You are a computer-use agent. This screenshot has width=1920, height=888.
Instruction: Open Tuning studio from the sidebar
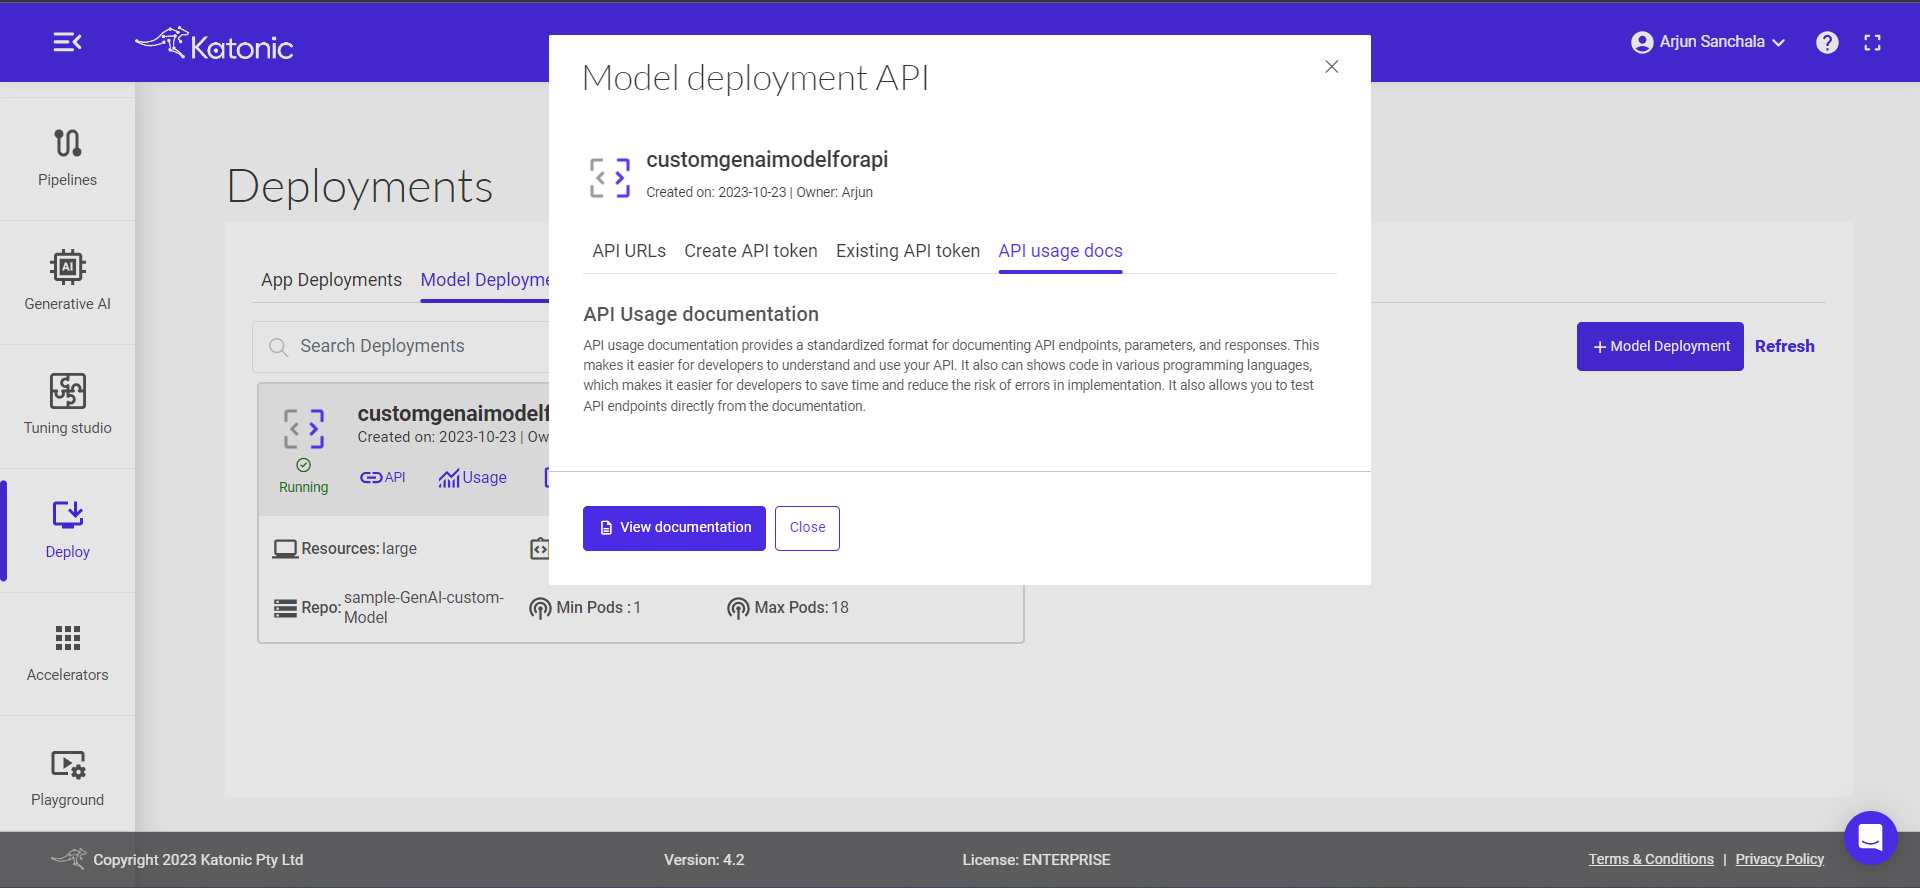67,406
